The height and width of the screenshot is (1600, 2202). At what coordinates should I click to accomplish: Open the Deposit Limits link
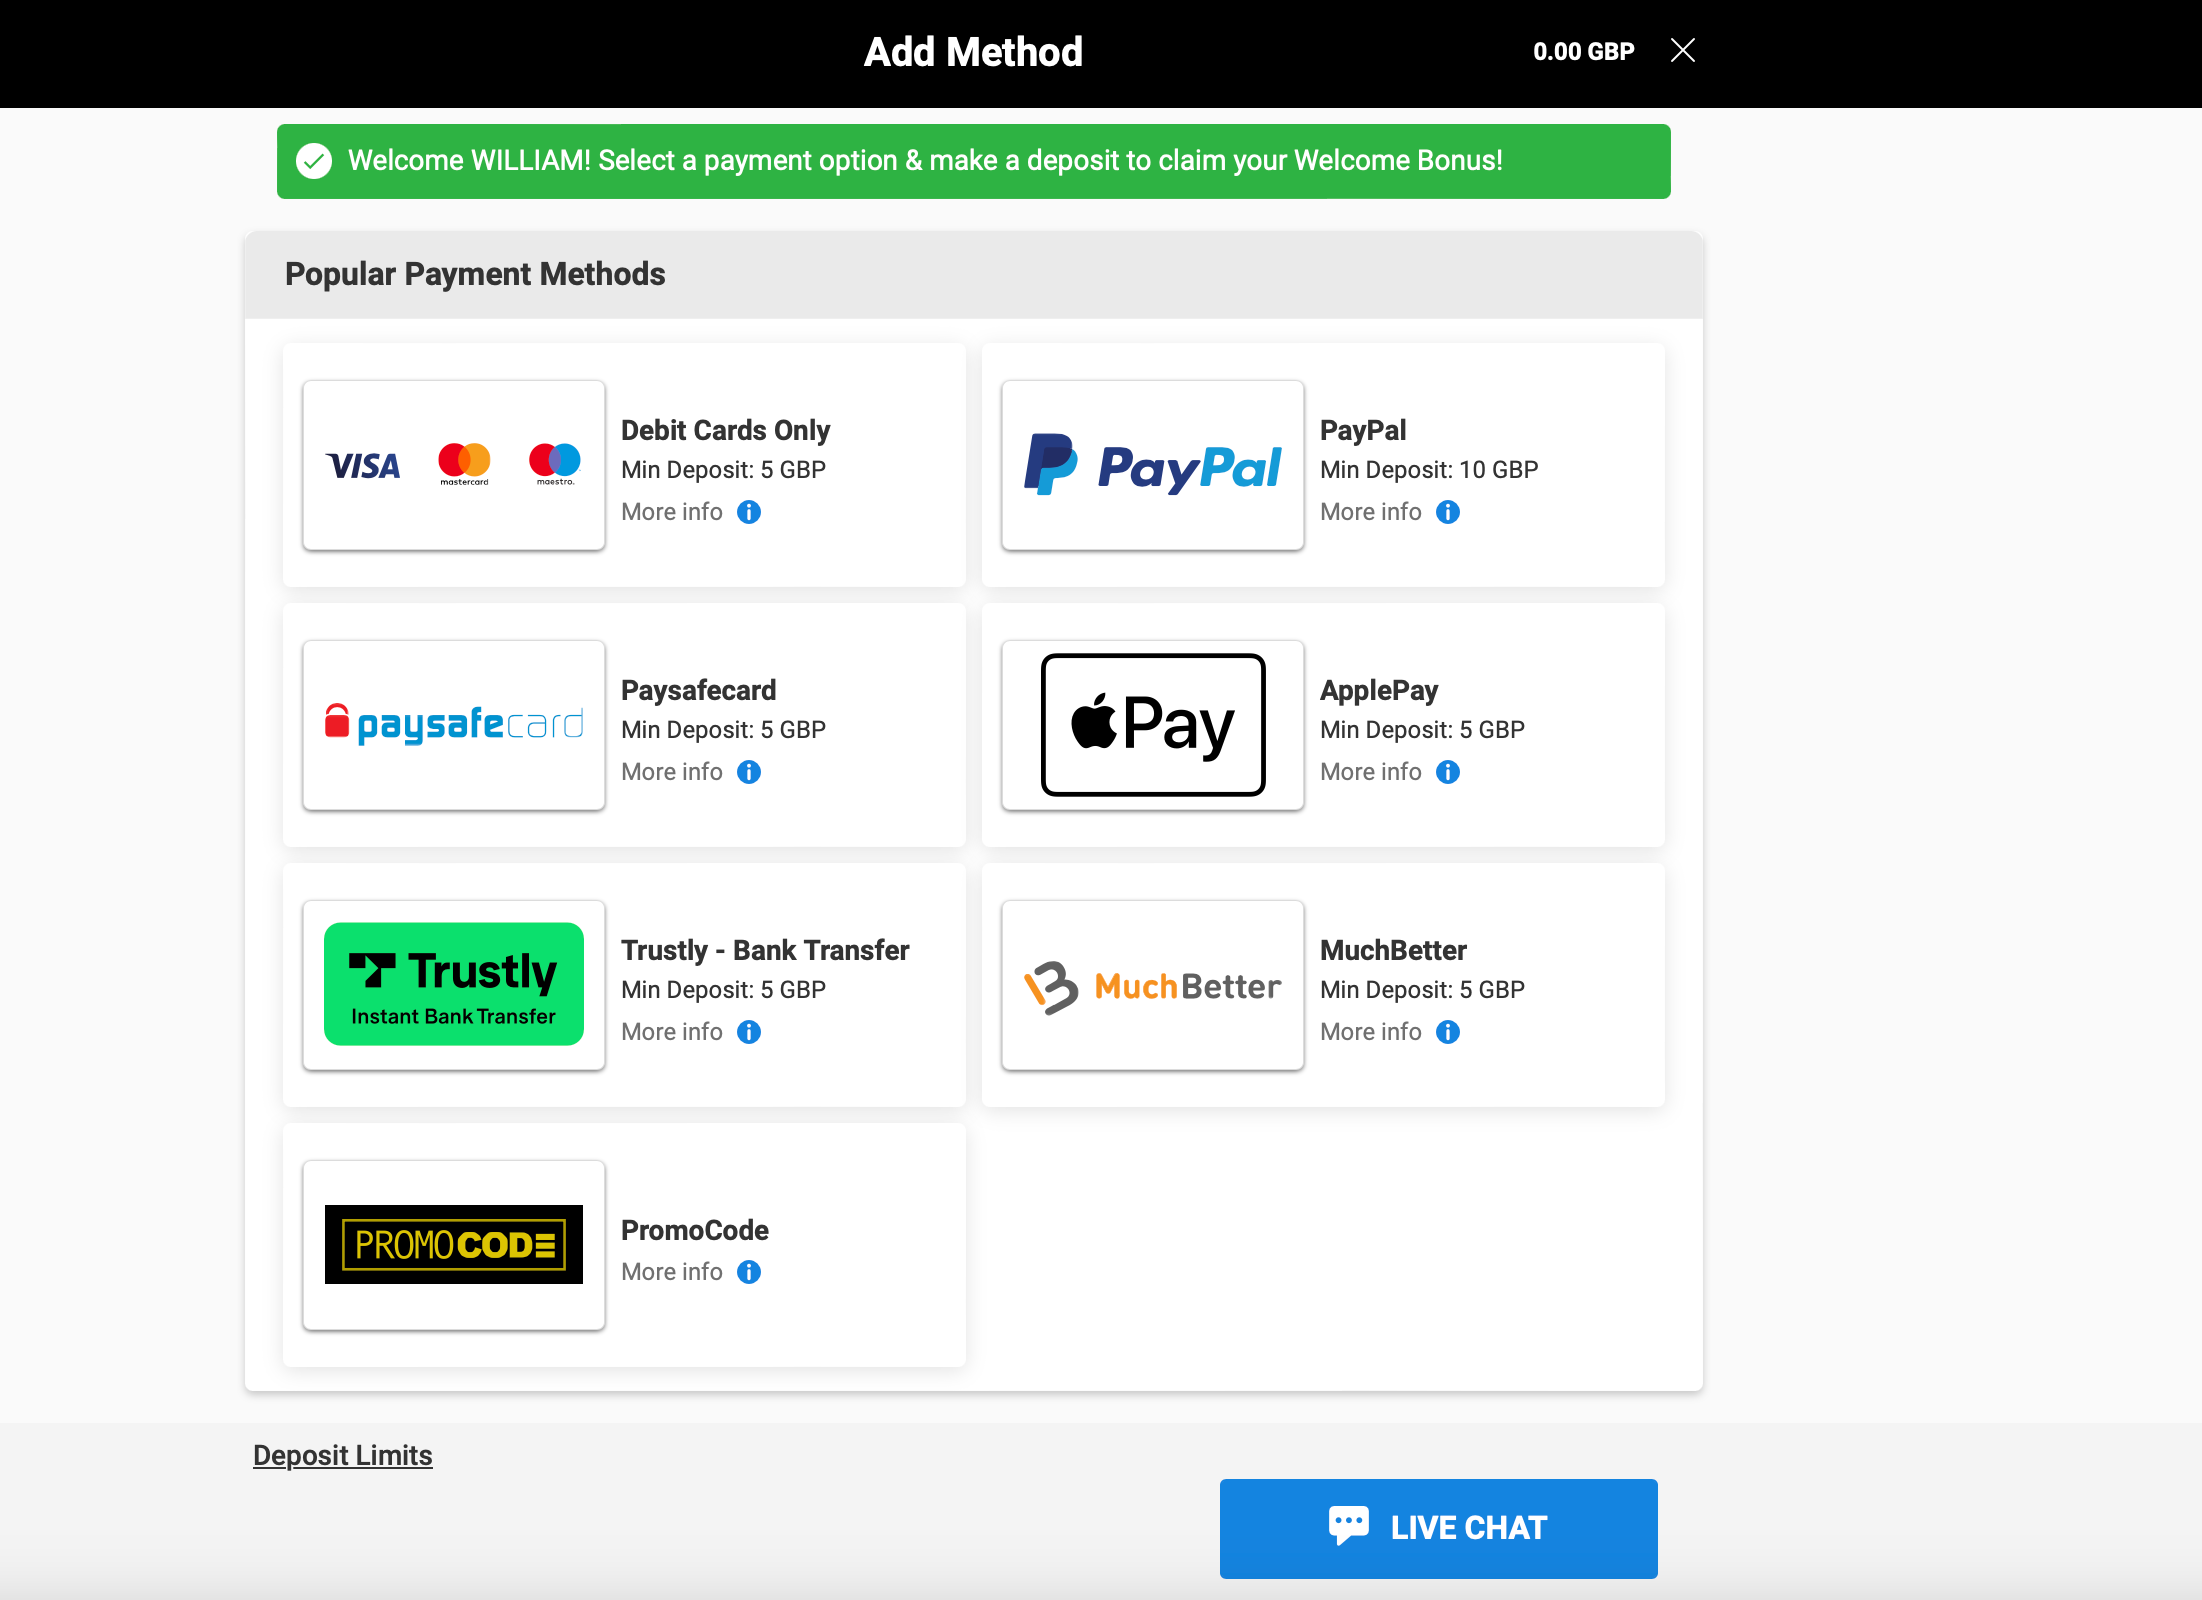pos(343,1456)
